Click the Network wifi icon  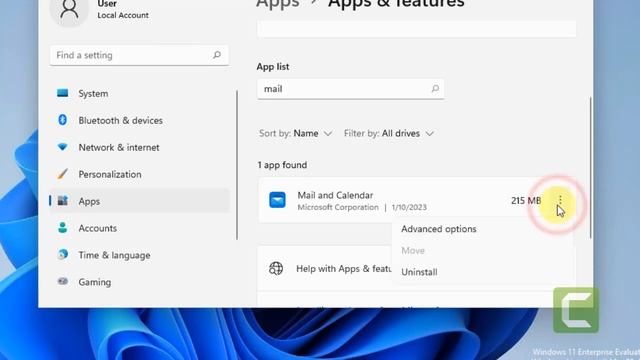pyautogui.click(x=62, y=147)
